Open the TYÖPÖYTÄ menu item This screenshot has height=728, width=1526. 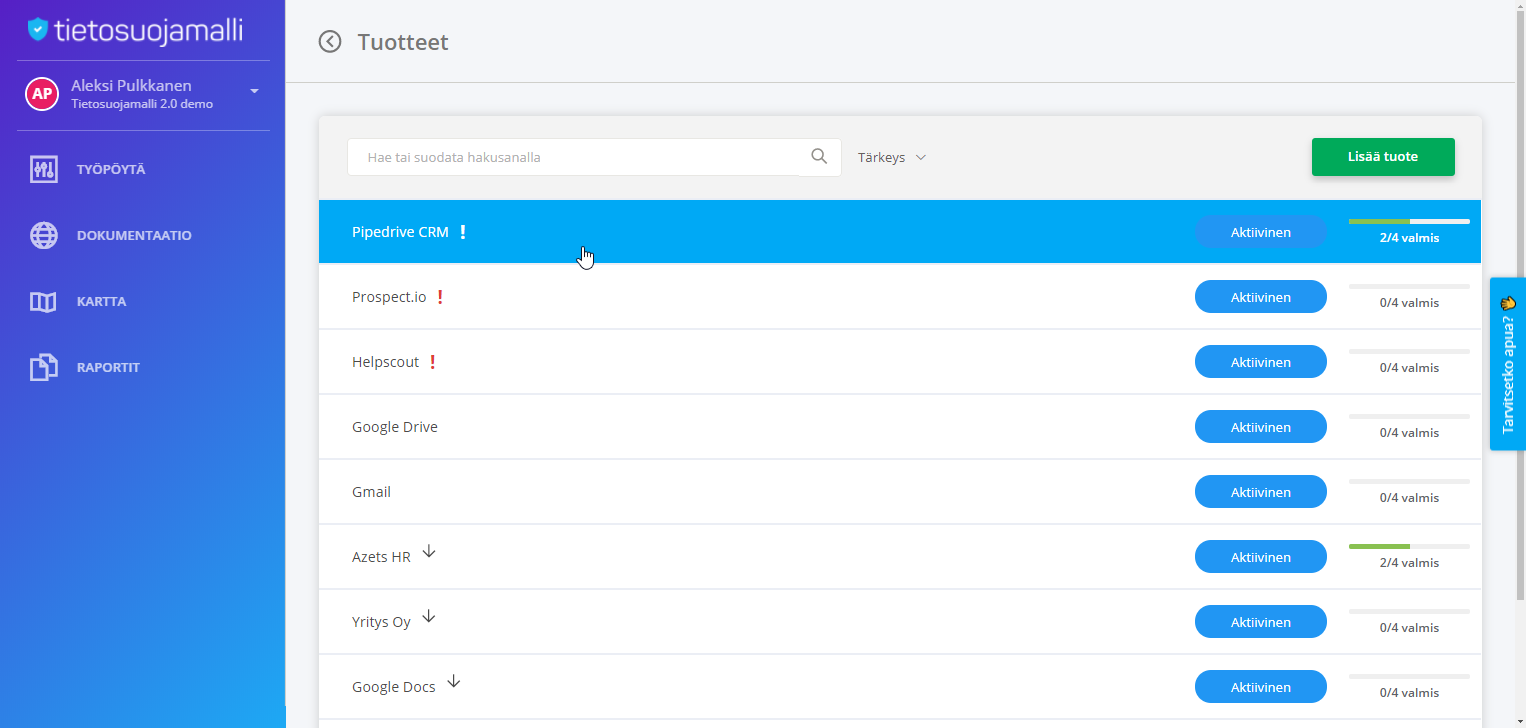pyautogui.click(x=111, y=170)
